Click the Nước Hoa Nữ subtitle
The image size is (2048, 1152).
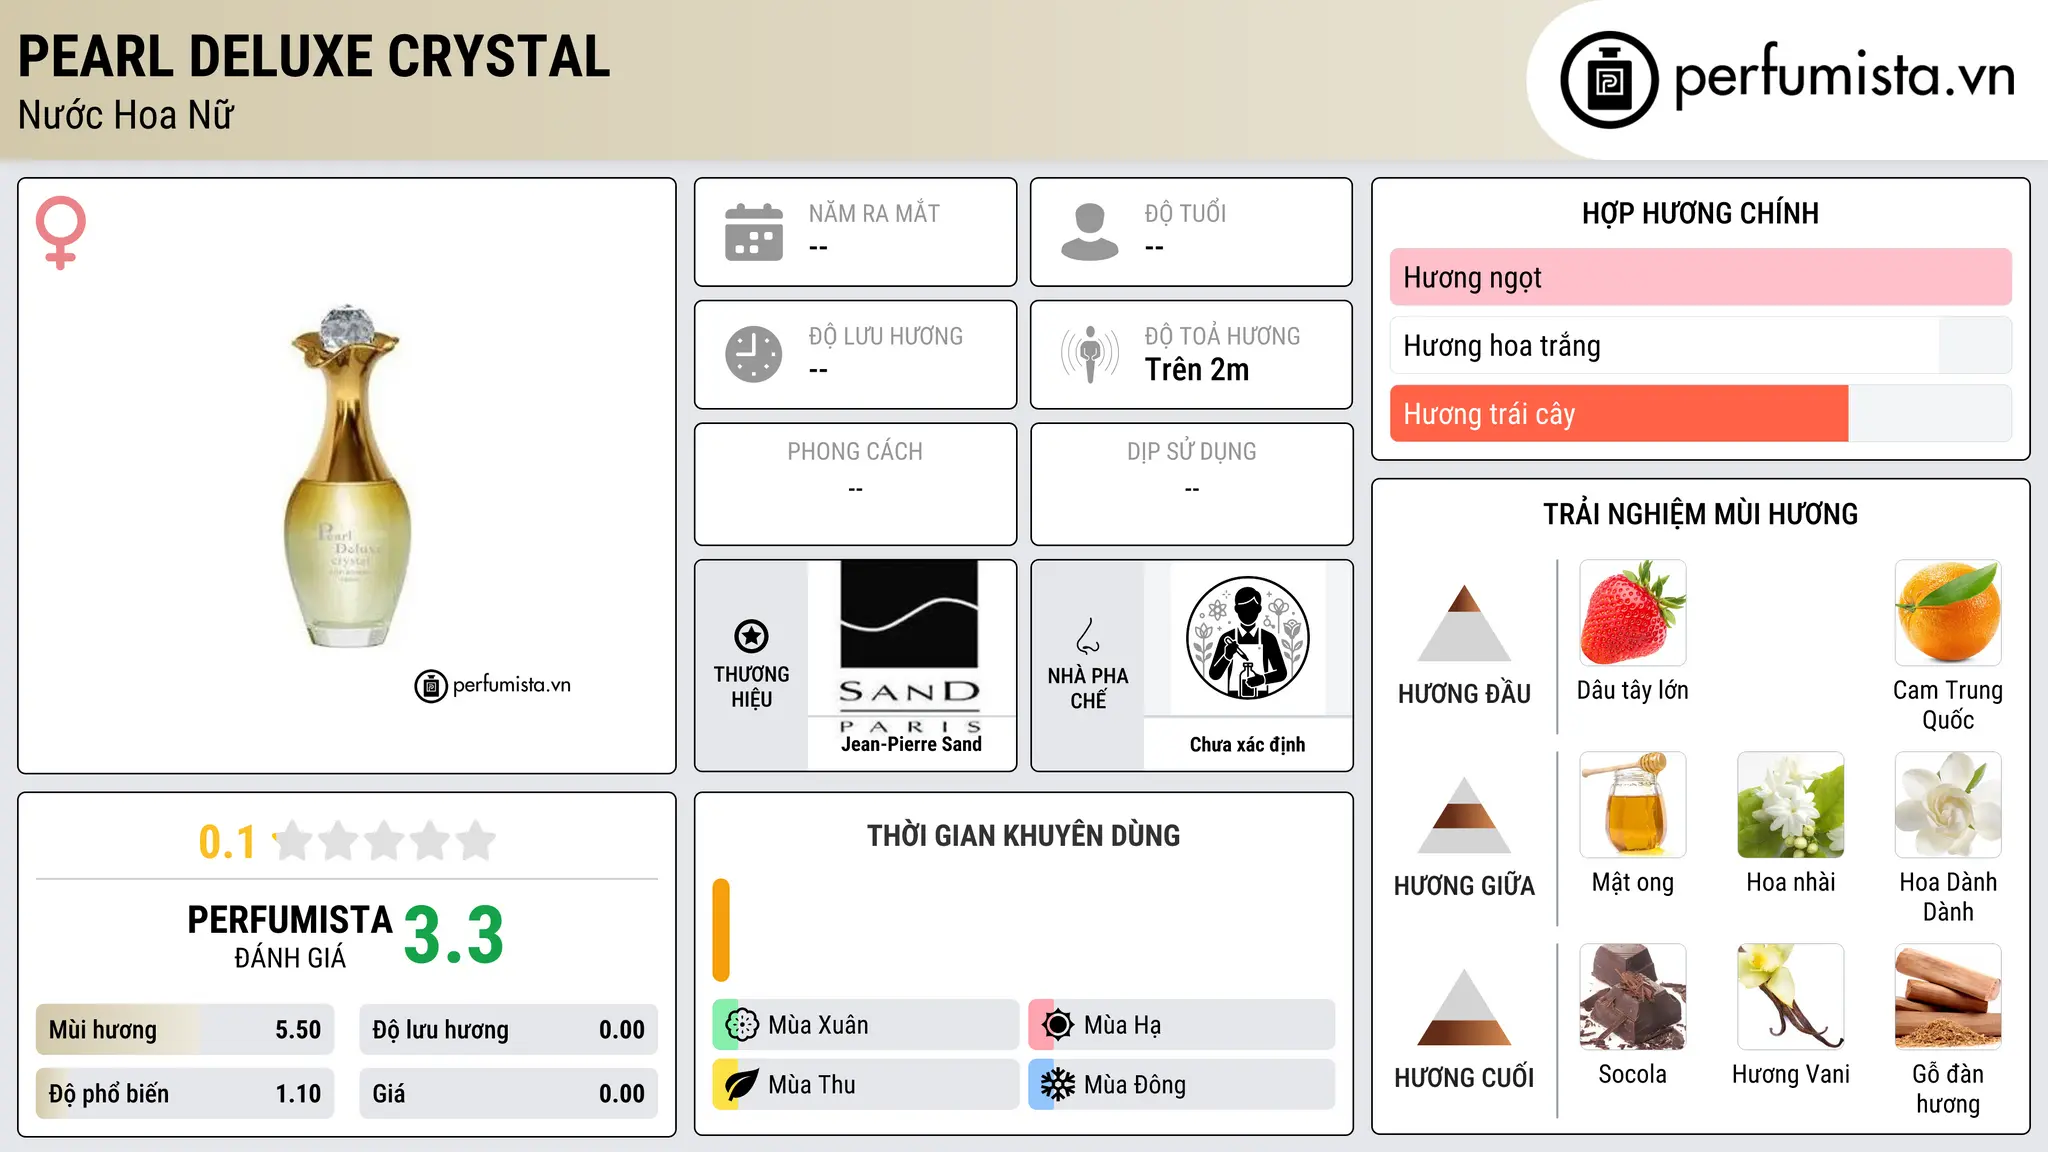(x=126, y=116)
